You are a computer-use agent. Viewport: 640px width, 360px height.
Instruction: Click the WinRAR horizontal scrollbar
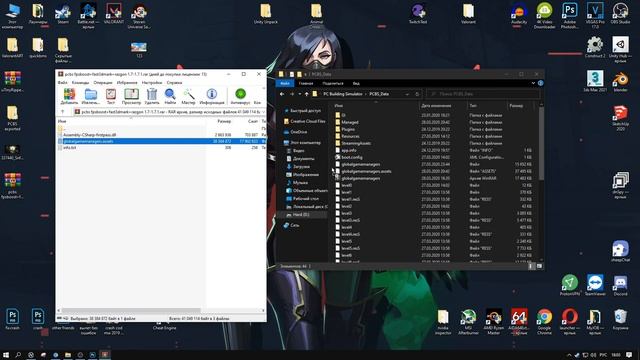click(131, 311)
